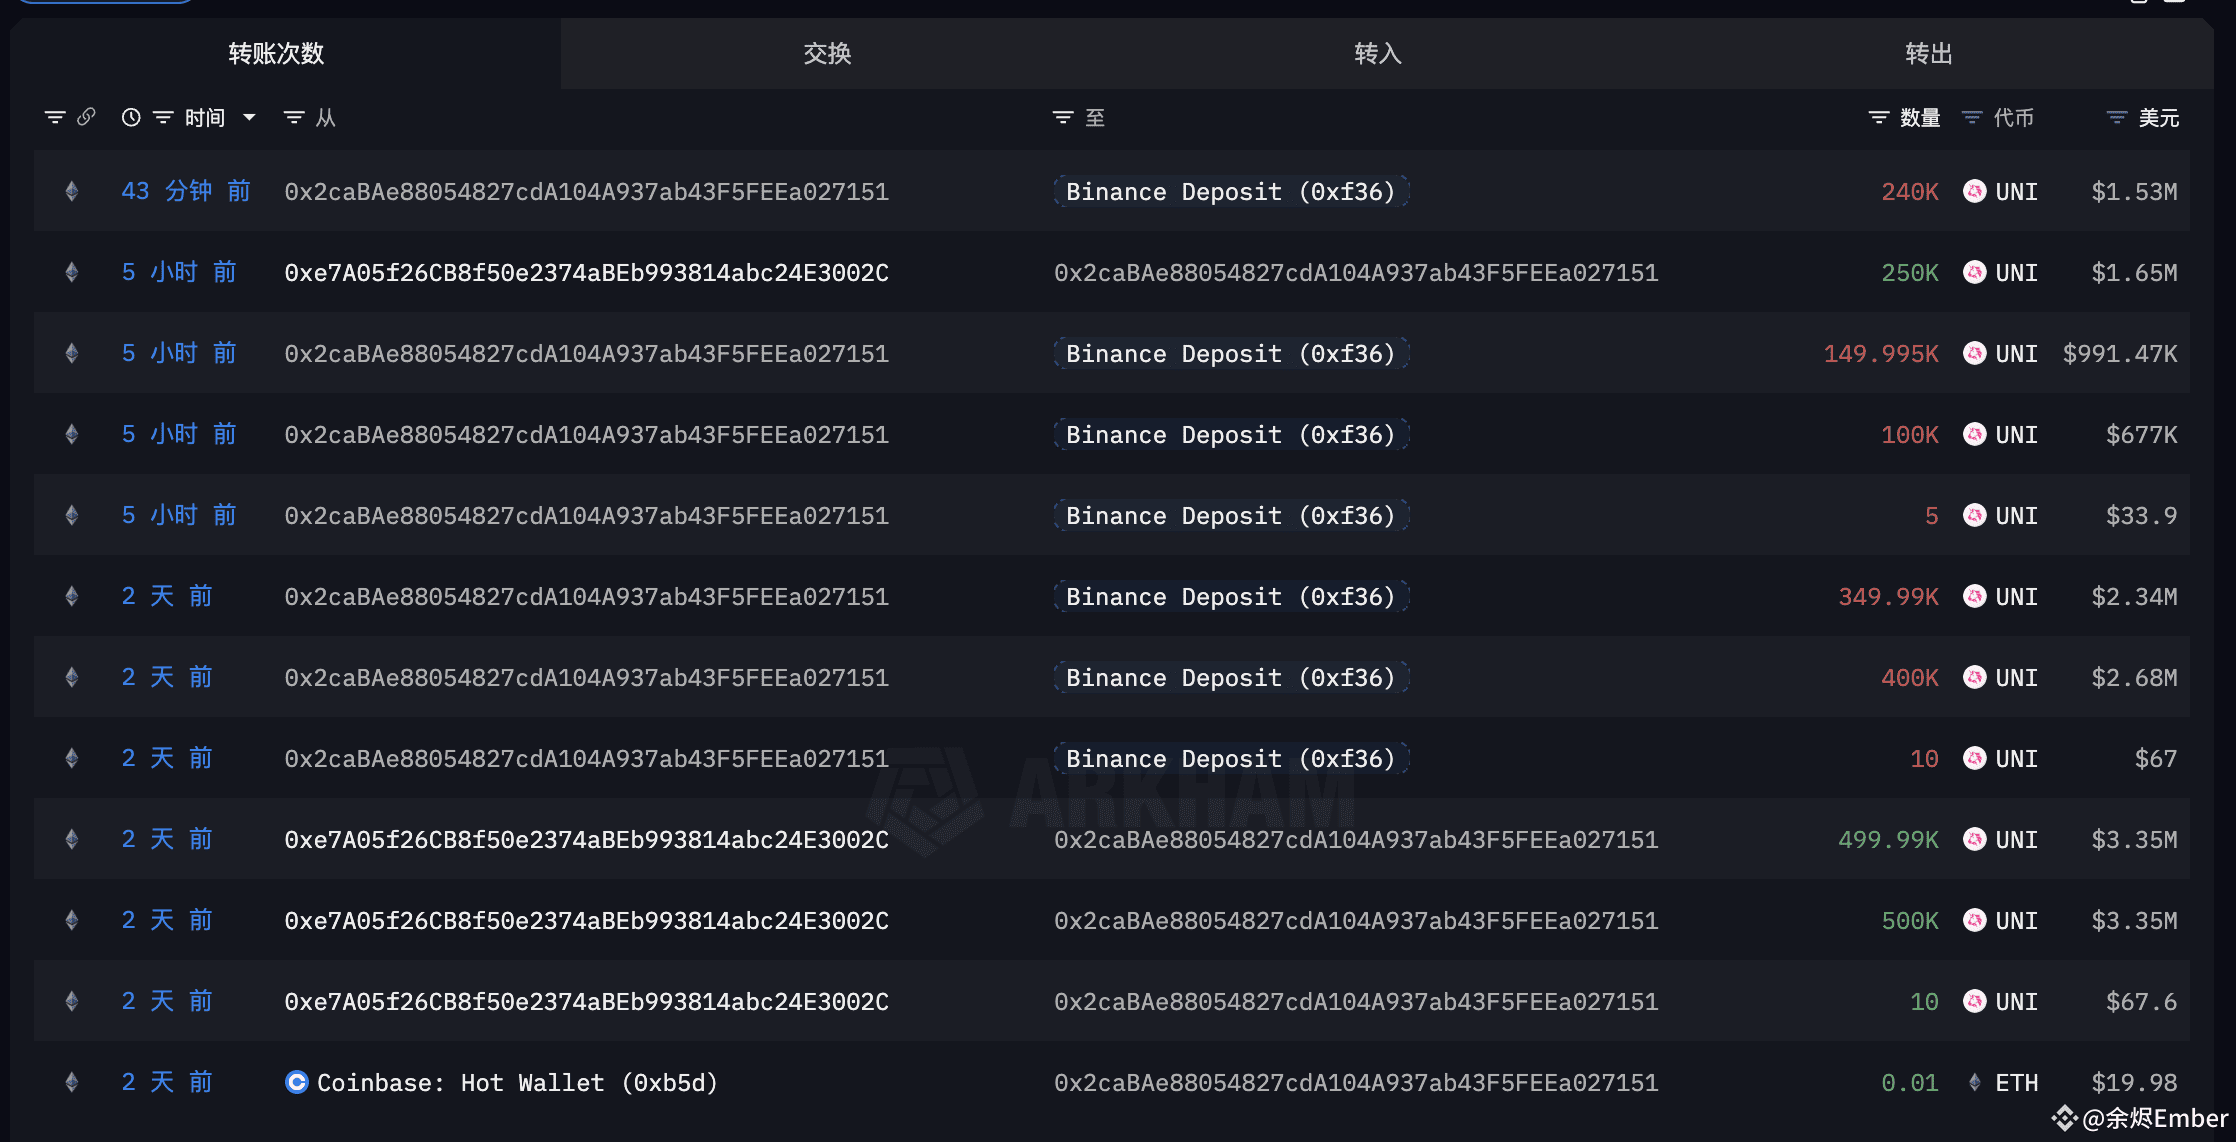Click the 43 分钟 前 timestamp link
This screenshot has width=2236, height=1142.
(186, 191)
